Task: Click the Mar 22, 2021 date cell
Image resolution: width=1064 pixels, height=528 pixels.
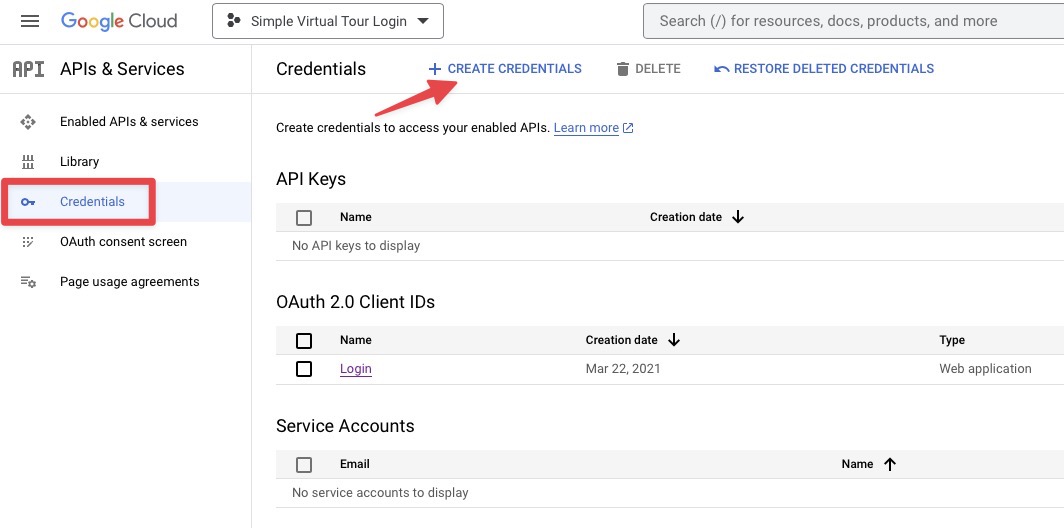Action: [x=623, y=369]
